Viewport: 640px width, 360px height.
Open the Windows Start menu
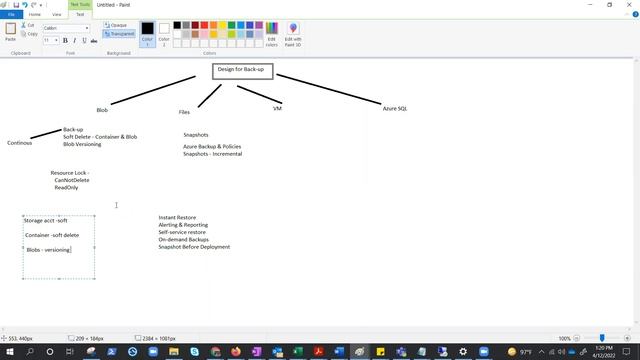coord(9,351)
